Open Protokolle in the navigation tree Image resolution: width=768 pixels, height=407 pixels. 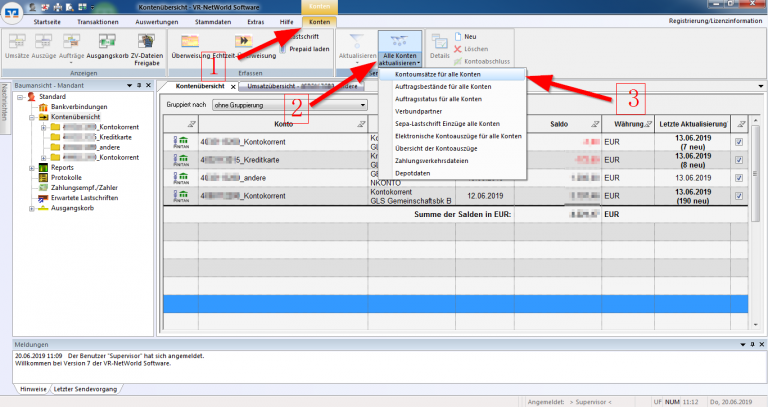click(66, 178)
